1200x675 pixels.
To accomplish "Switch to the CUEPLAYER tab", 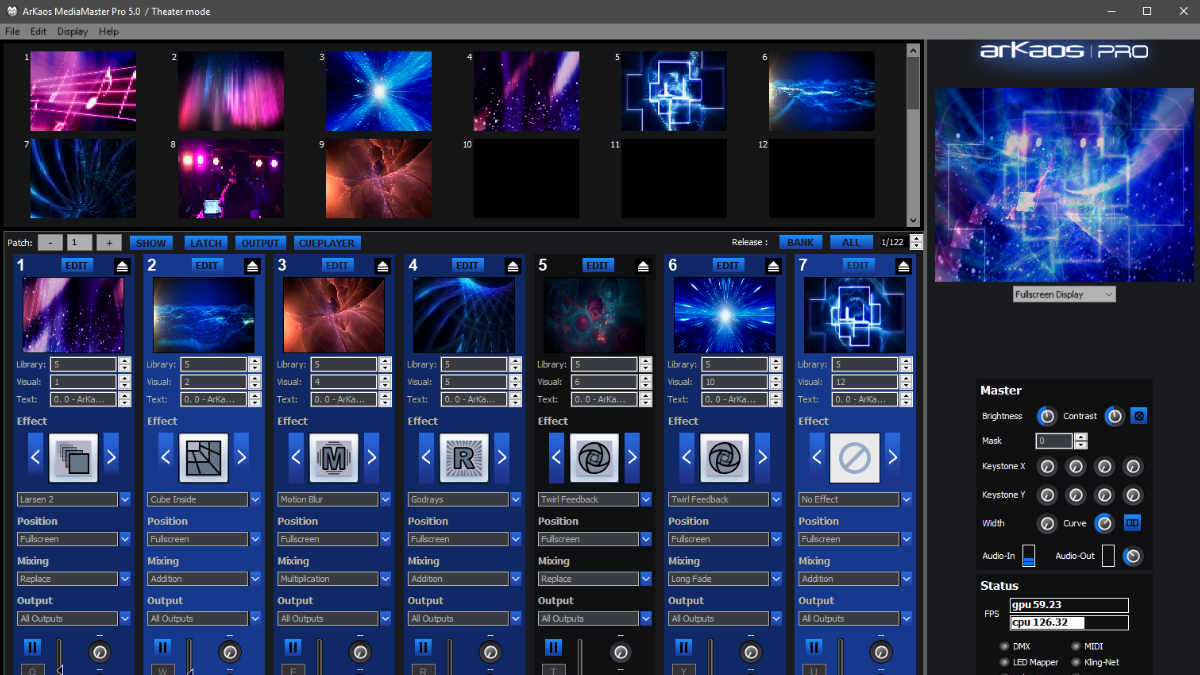I will coord(327,243).
